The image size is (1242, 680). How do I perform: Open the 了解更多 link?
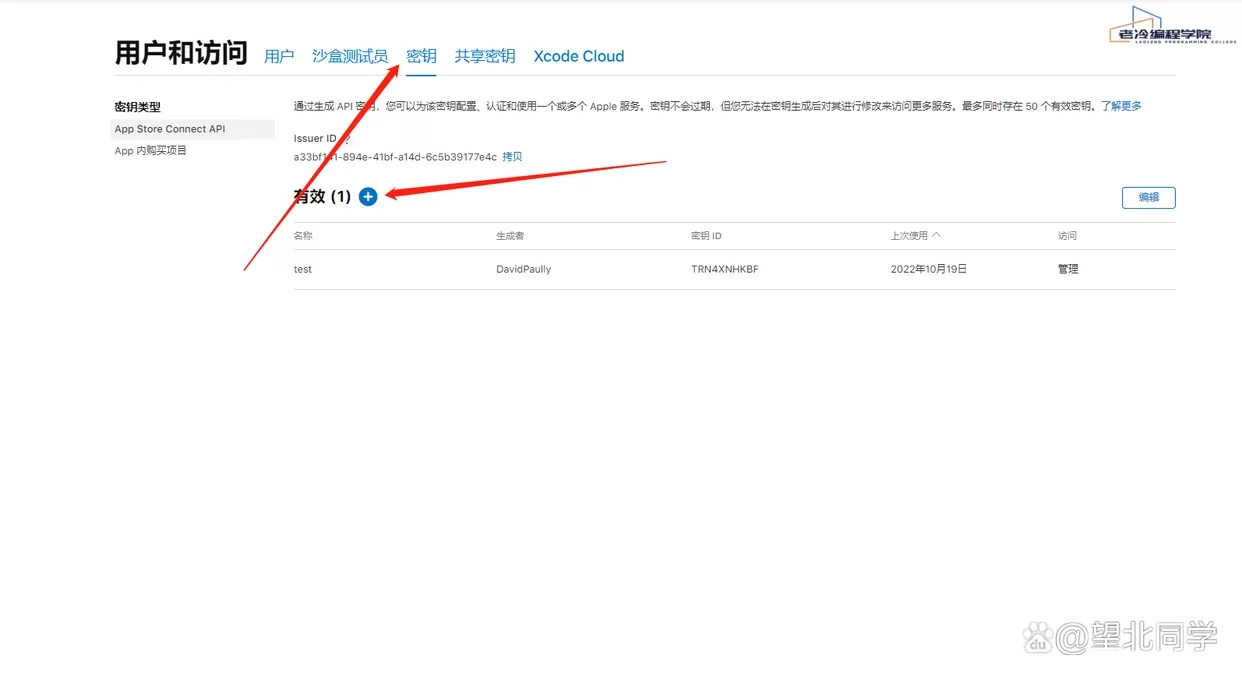1121,106
